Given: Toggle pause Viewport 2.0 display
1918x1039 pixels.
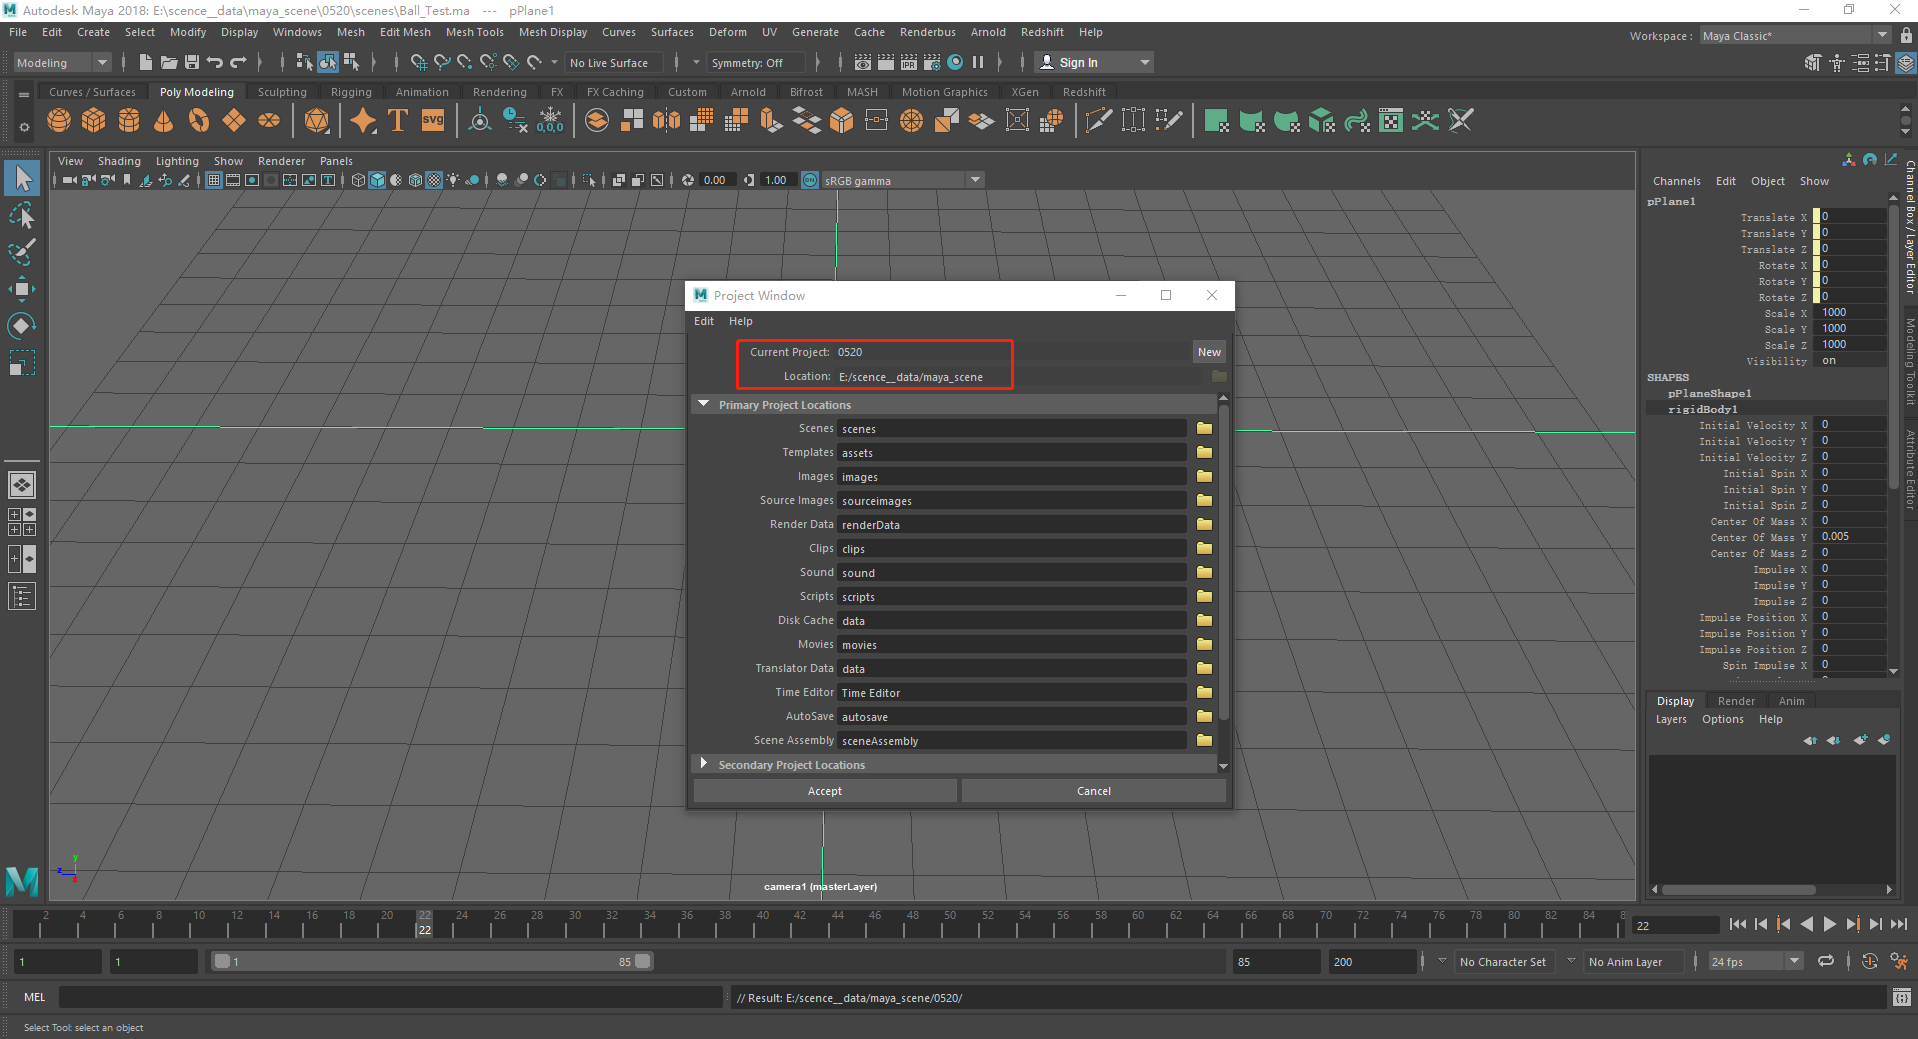Looking at the screenshot, I should click(978, 62).
